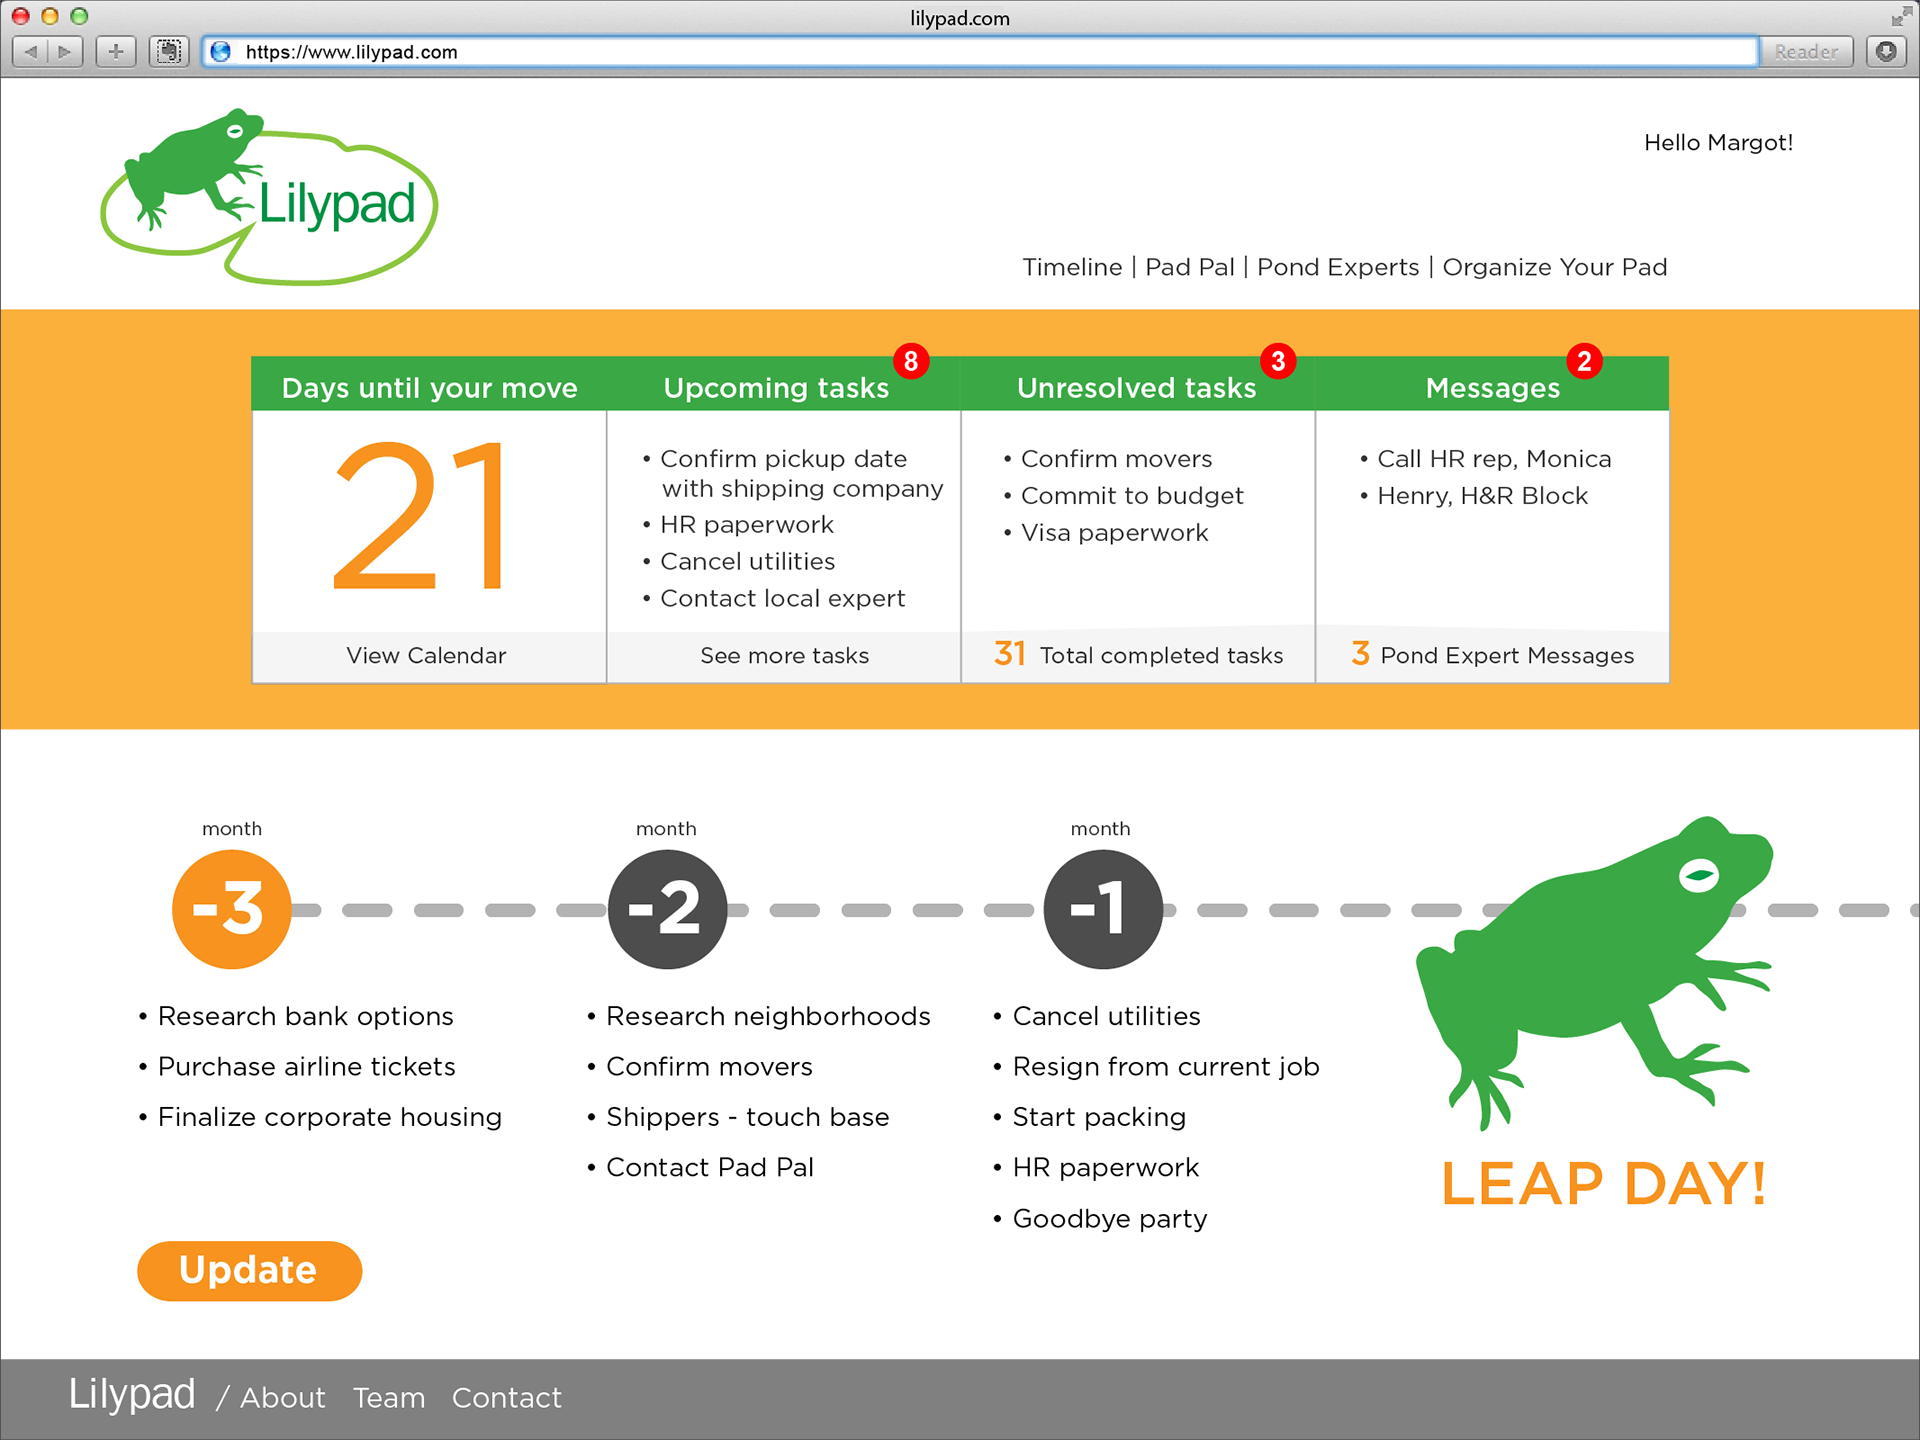Click the orange Update button
Viewport: 1920px width, 1440px height.
tap(249, 1271)
